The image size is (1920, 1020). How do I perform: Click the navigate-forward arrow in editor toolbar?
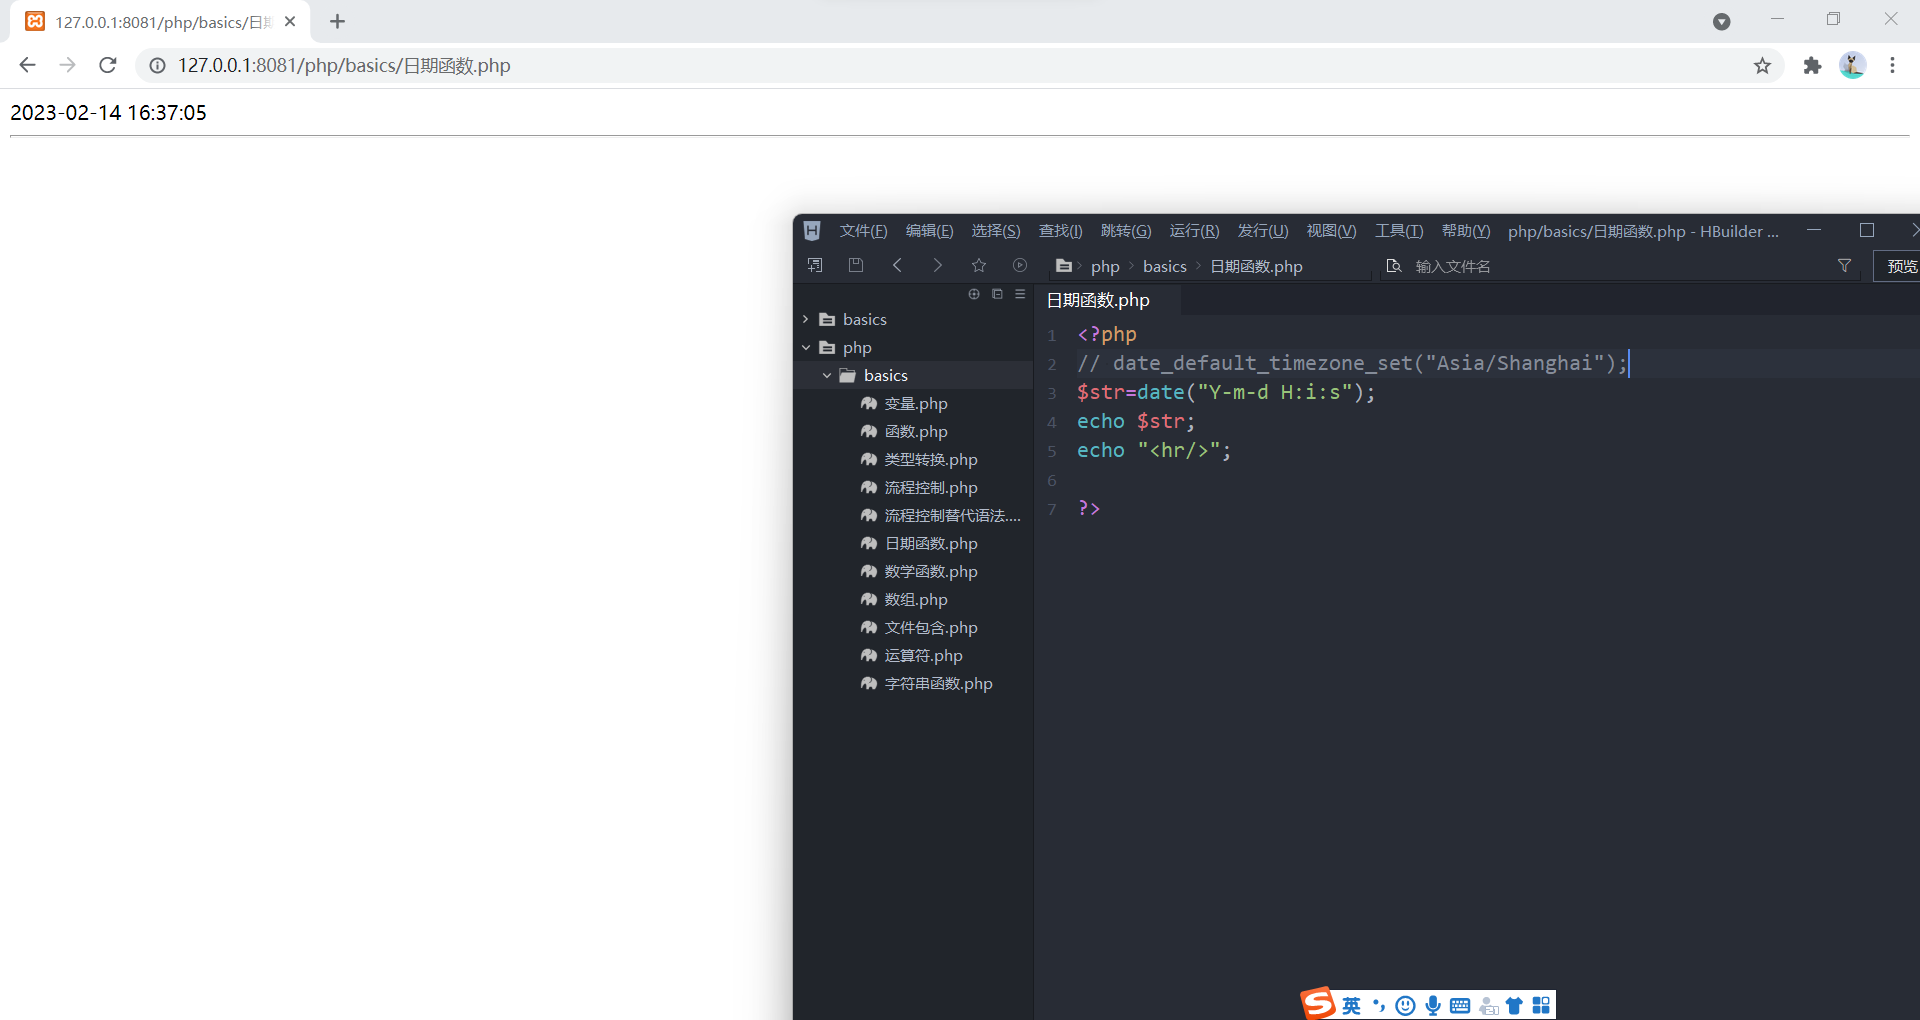938,265
